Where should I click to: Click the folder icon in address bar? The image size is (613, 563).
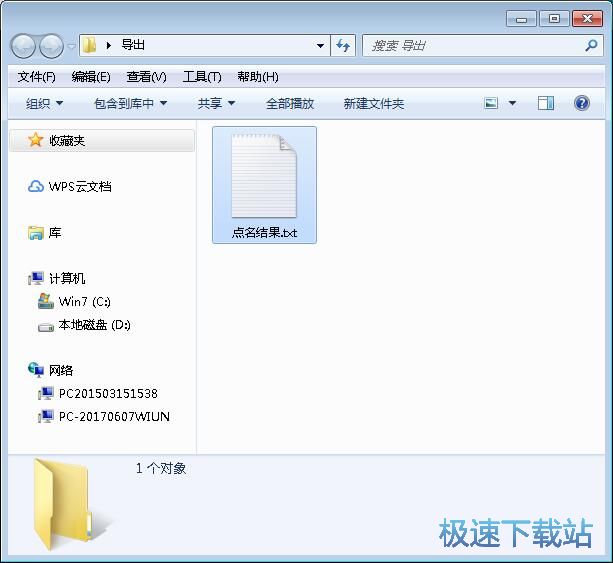click(90, 45)
